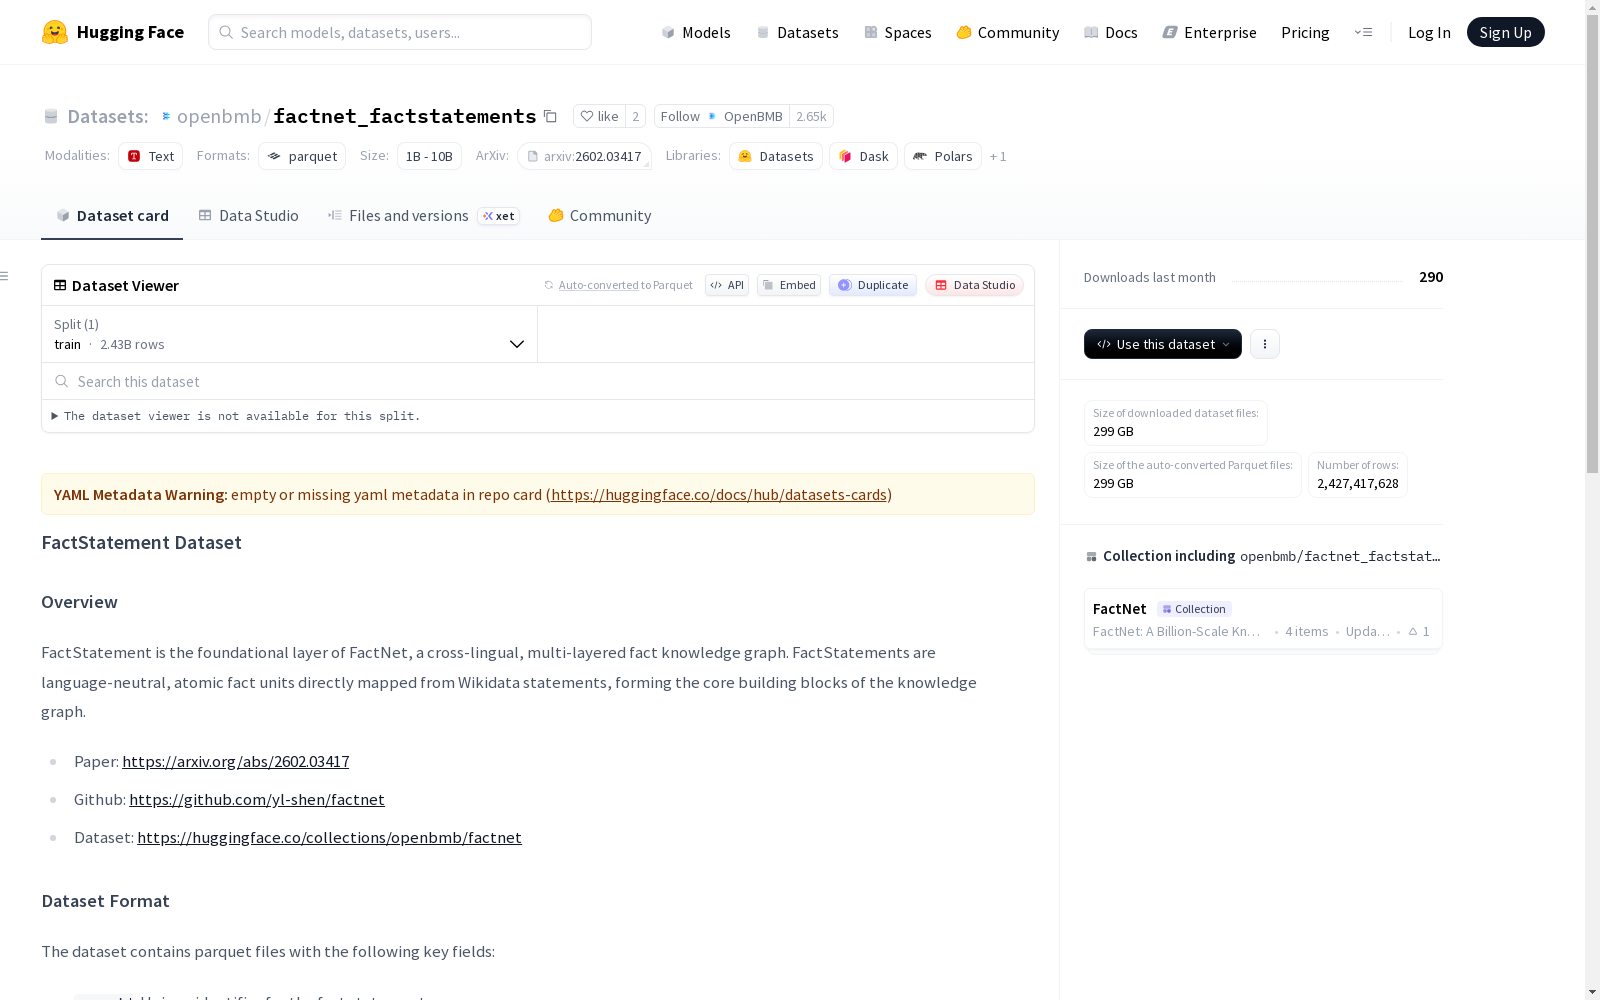Image resolution: width=1600 pixels, height=1000 pixels.
Task: Select the parquet format tag
Action: [302, 156]
